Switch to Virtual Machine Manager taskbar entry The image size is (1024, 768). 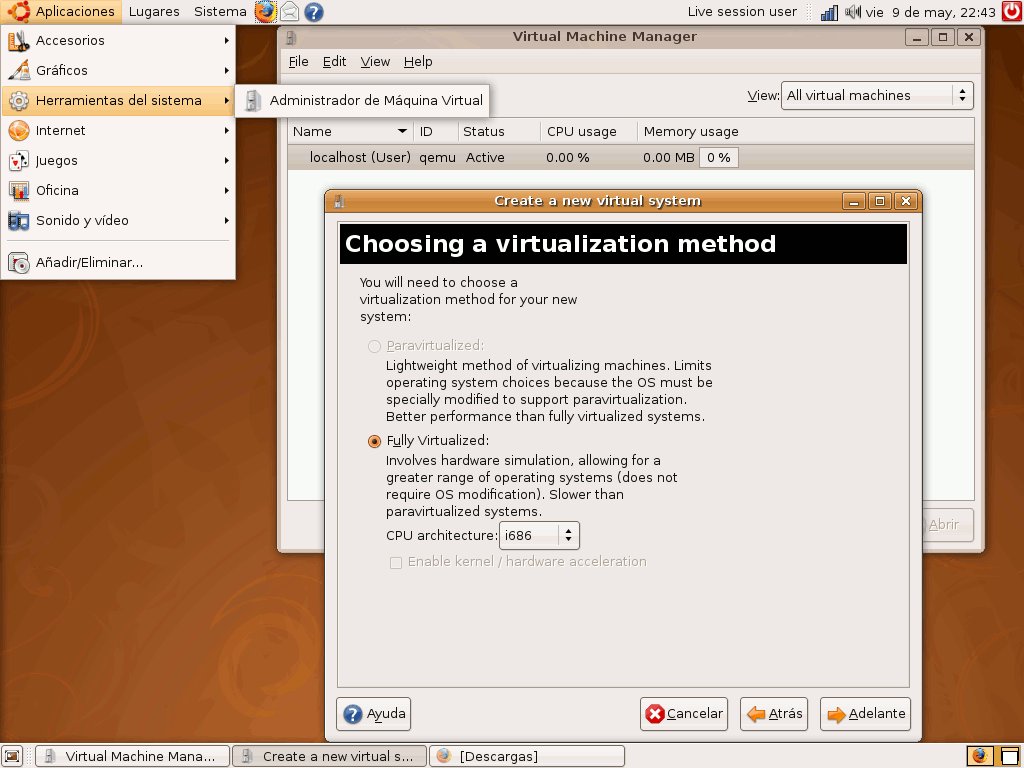tap(133, 756)
